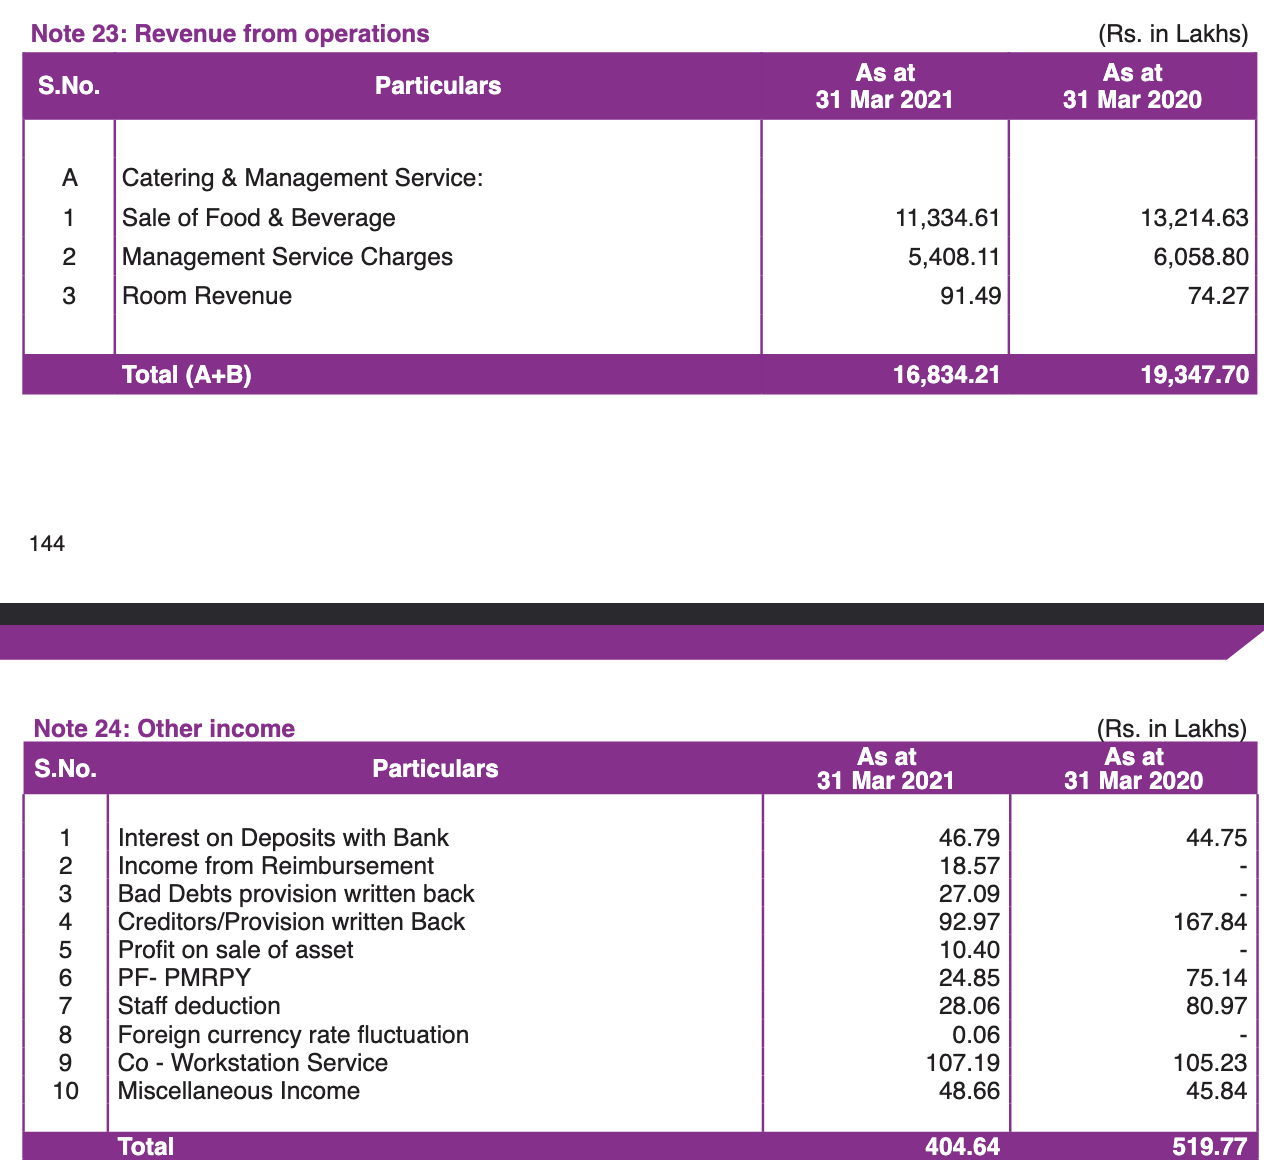Select the 'Sale of Food & Beverage' row label
Image resolution: width=1264 pixels, height=1160 pixels.
coord(258,218)
